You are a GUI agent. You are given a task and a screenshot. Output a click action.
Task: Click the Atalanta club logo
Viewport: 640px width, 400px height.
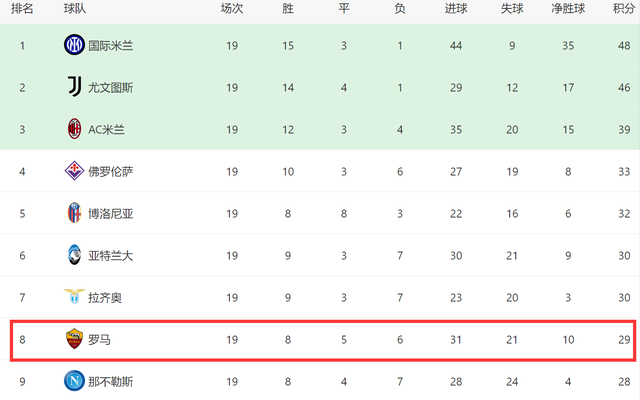click(x=74, y=255)
